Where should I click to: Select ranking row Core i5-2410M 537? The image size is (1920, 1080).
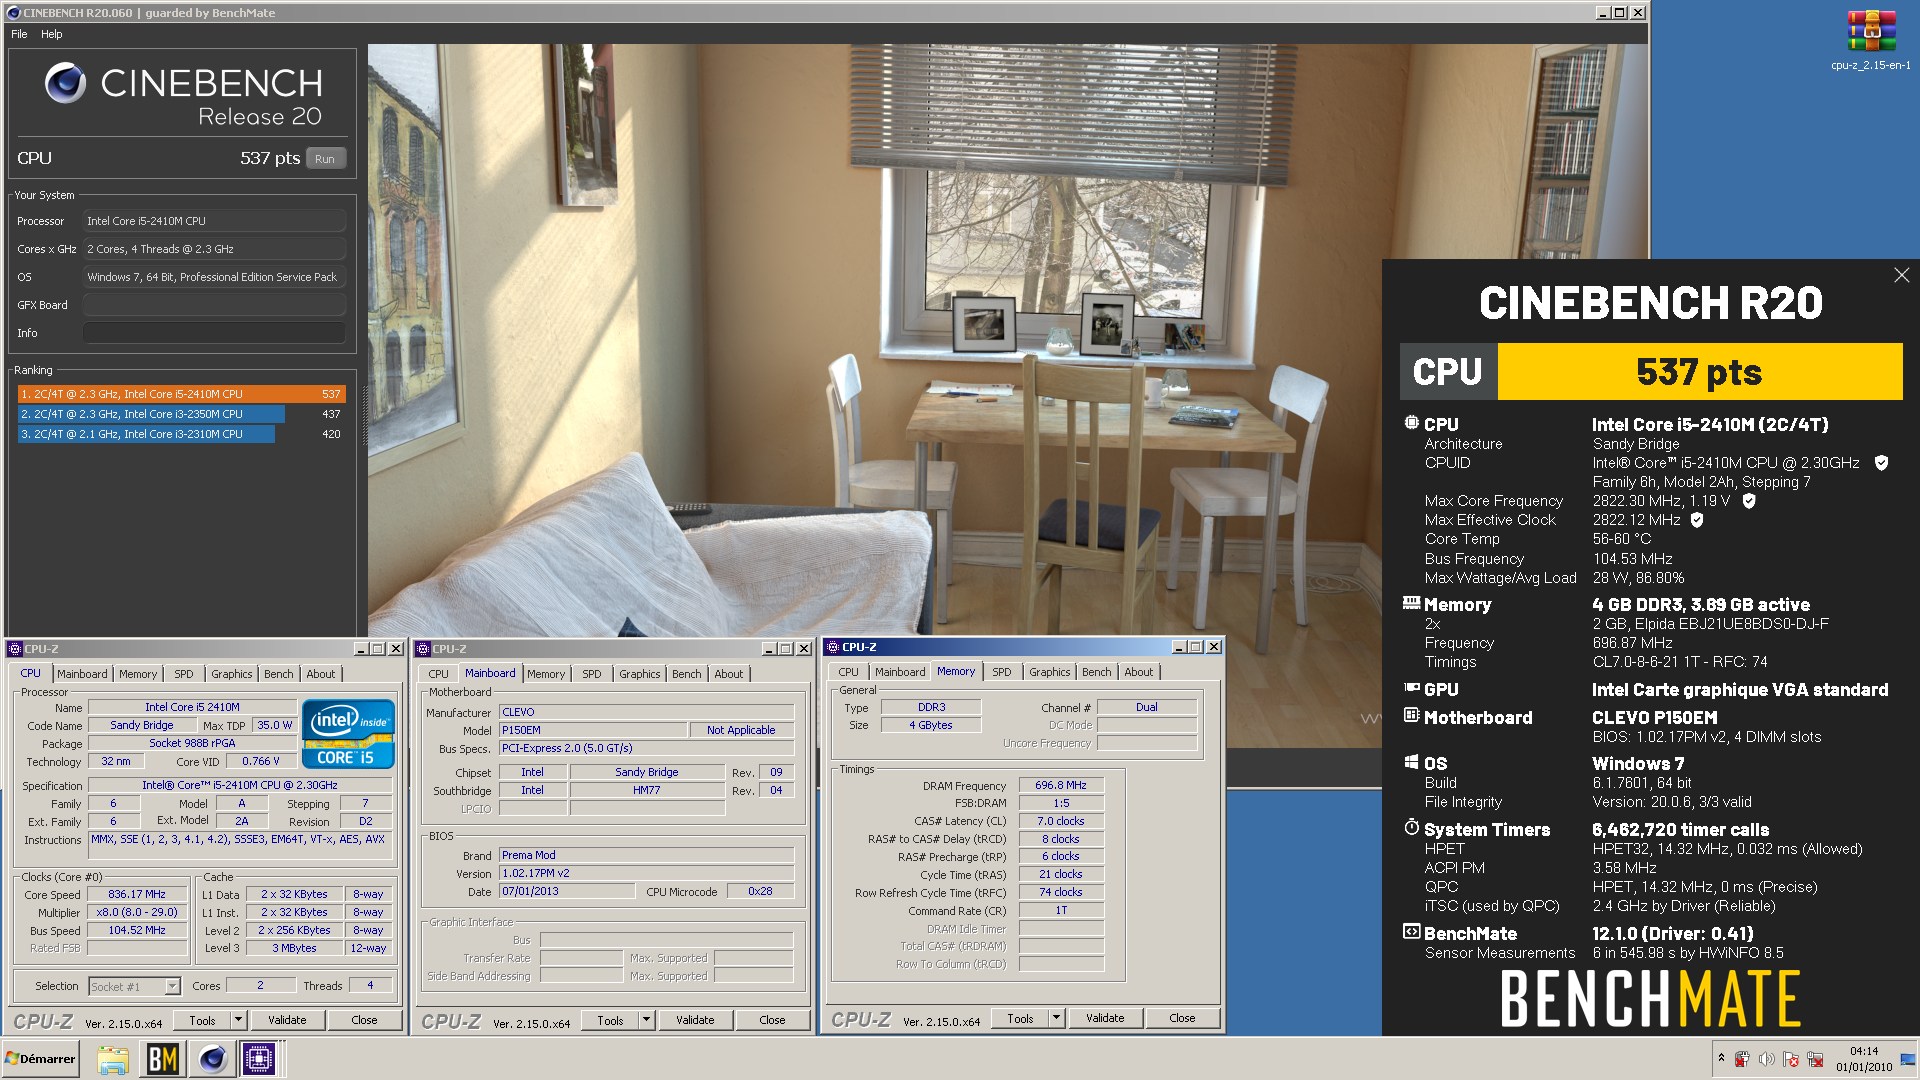tap(181, 394)
